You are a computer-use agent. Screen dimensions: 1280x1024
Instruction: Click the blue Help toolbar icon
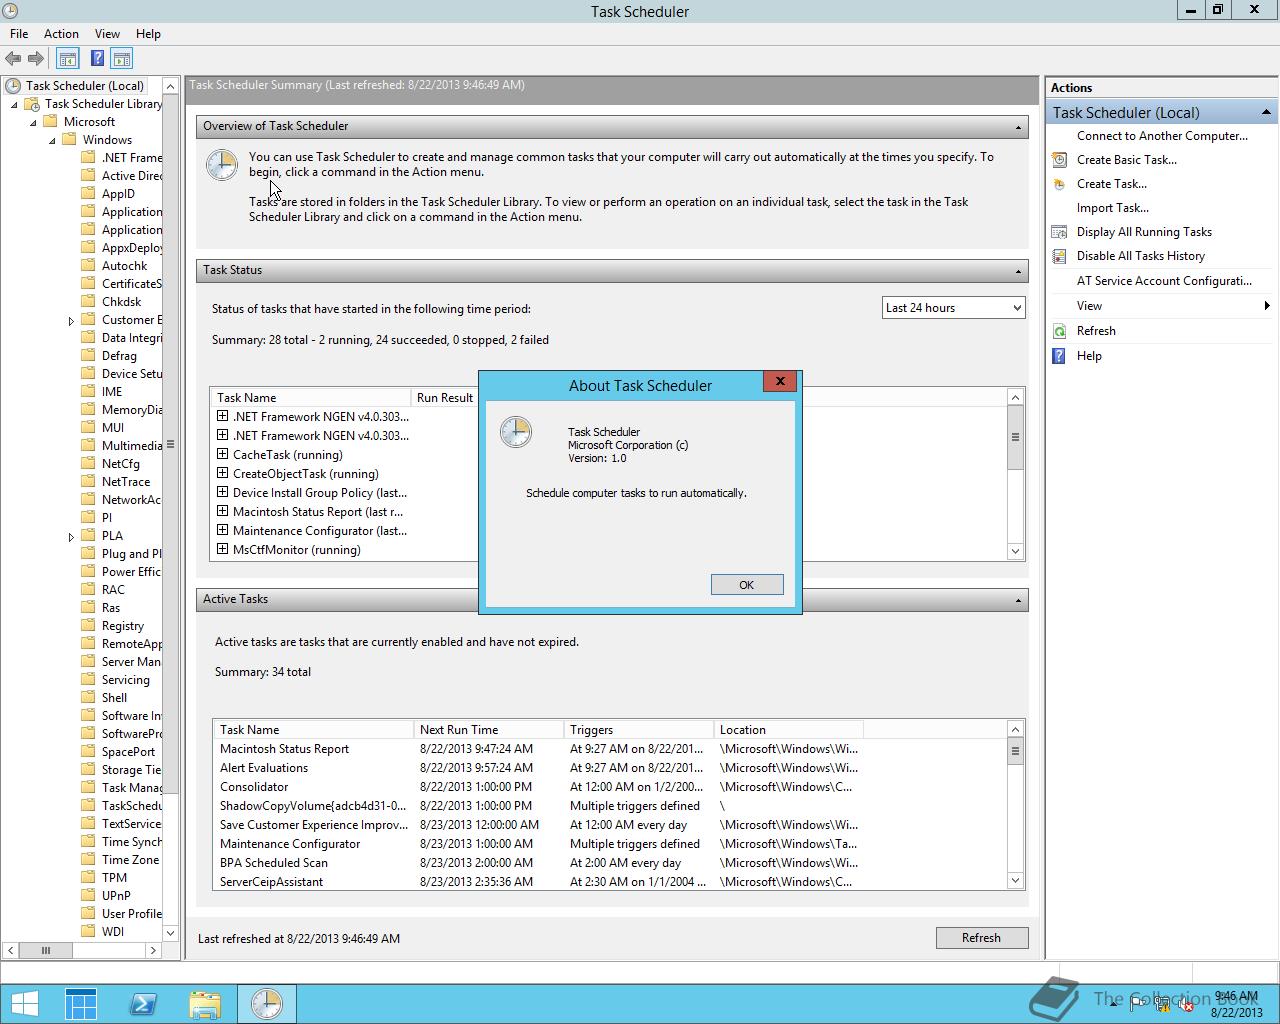pos(97,59)
